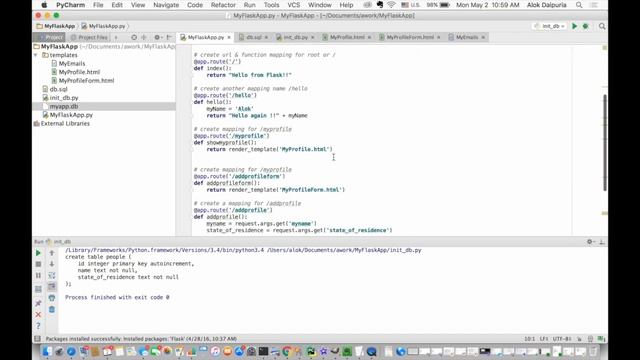
Task: Place cursor on 'Process finished with exit code 0'
Action: click(x=117, y=298)
